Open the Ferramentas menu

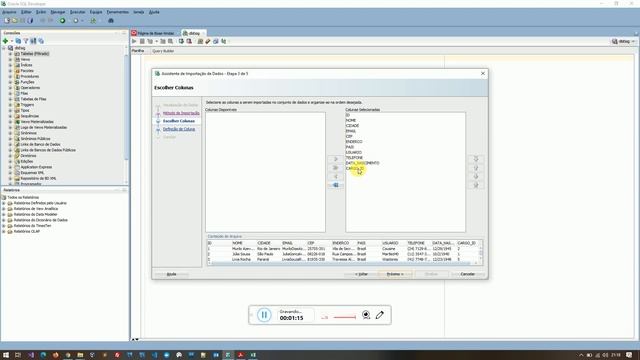click(x=118, y=12)
